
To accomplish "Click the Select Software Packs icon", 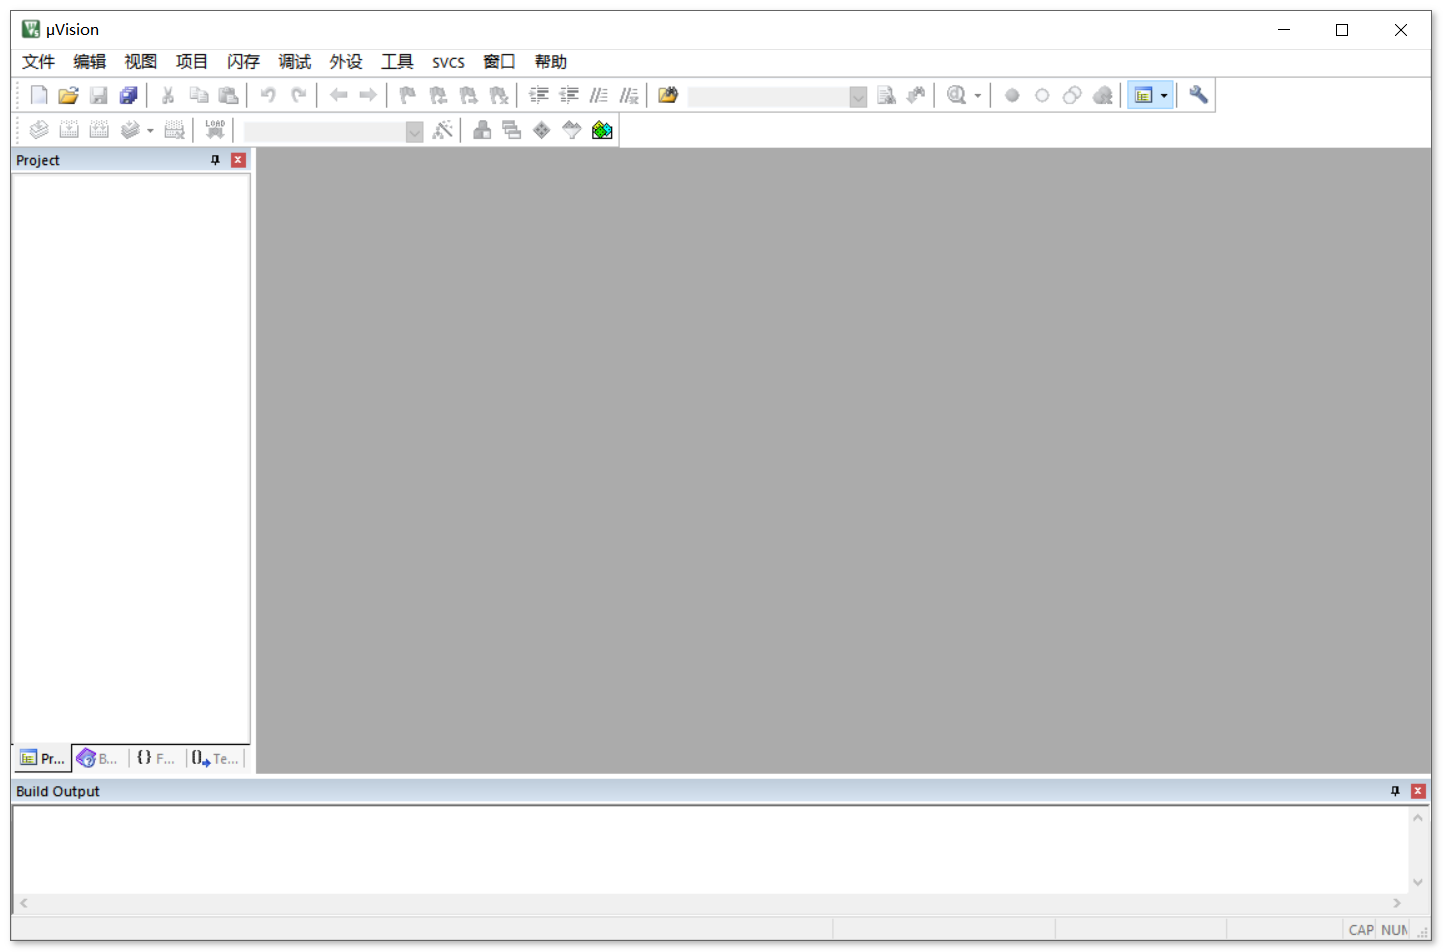I will (x=572, y=130).
